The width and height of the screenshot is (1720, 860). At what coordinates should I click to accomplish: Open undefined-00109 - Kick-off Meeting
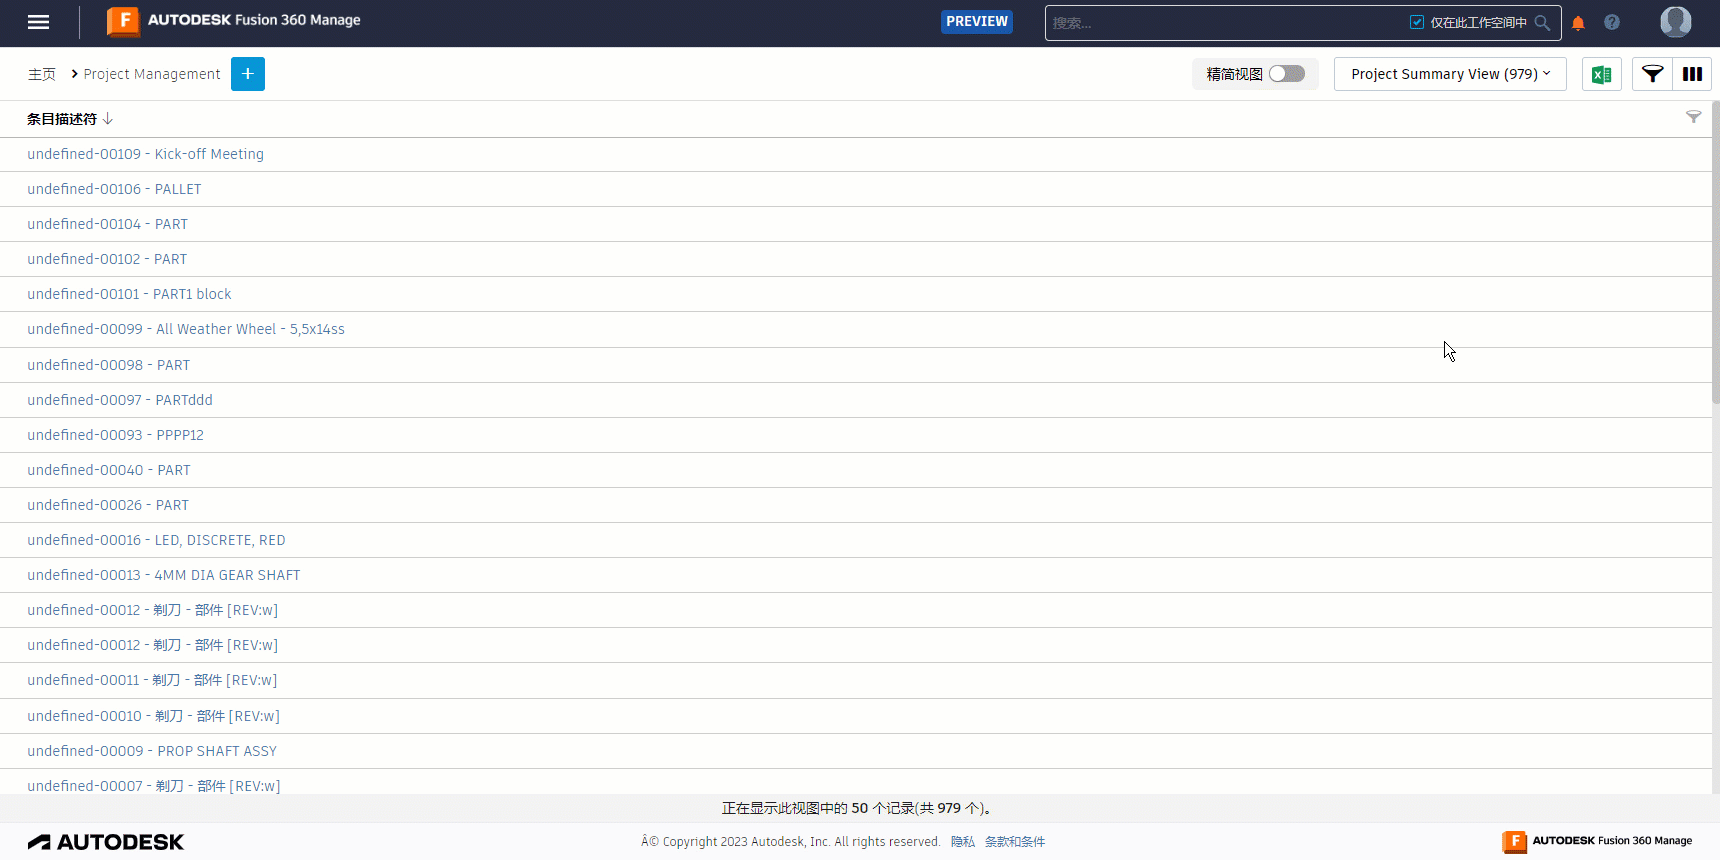(x=146, y=154)
